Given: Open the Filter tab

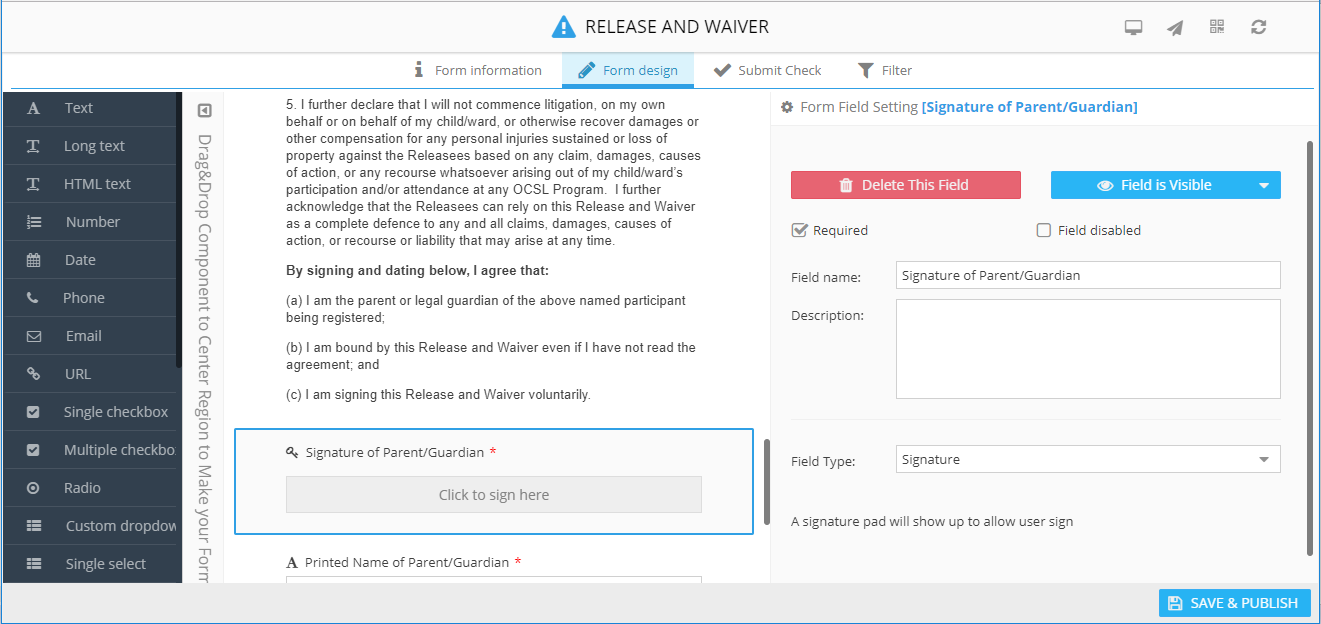Looking at the screenshot, I should pyautogui.click(x=885, y=70).
